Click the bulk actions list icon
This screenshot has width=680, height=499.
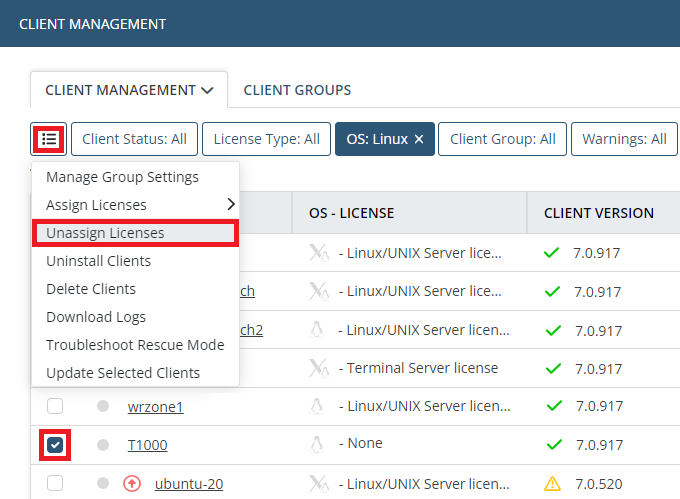pos(48,139)
